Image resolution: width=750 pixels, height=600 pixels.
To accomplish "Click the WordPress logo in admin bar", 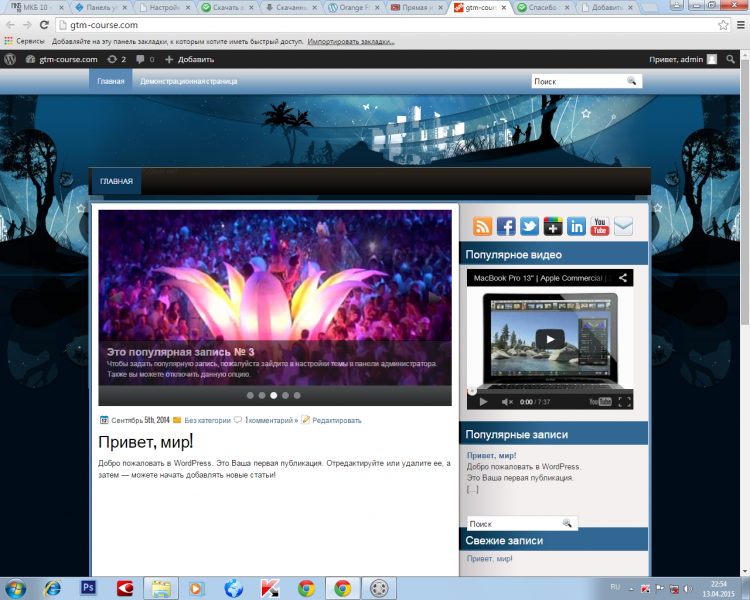I will pos(10,59).
